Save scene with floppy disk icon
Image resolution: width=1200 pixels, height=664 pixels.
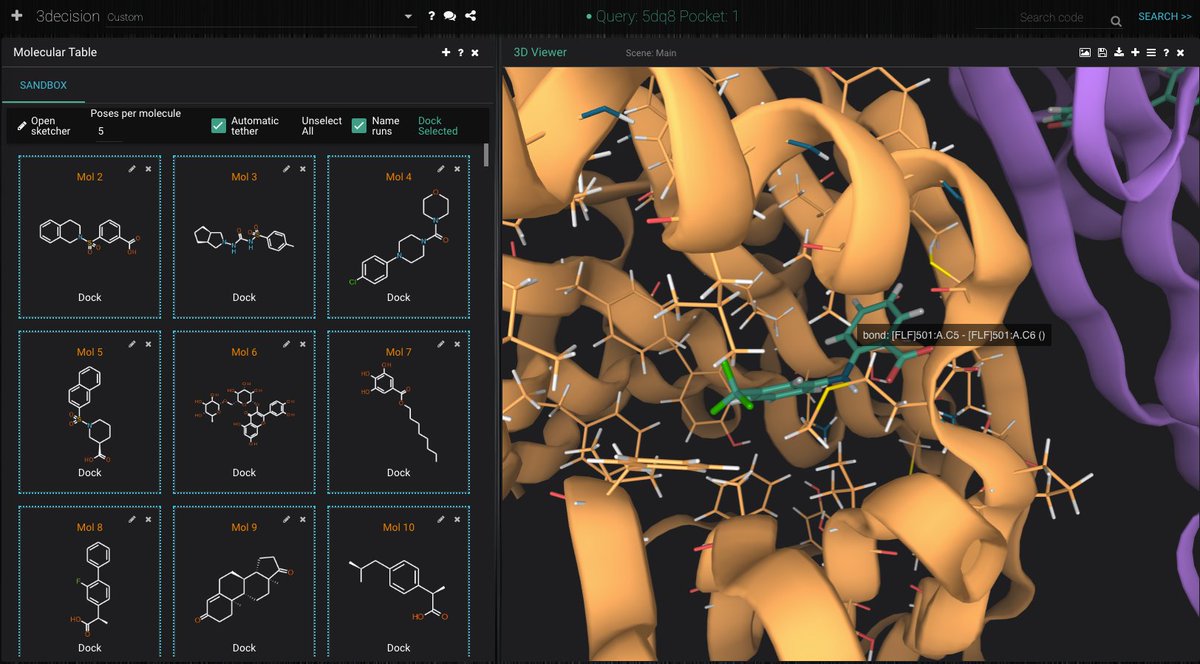(1102, 52)
